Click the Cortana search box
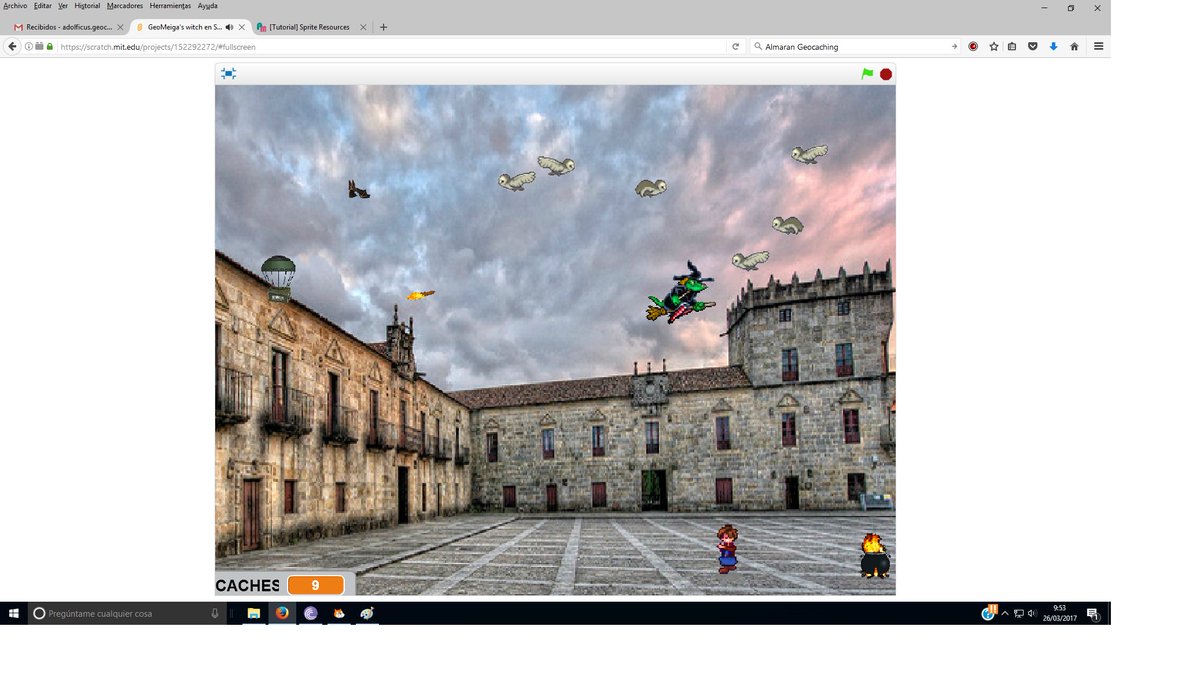This screenshot has height=674, width=1200. tap(128, 613)
